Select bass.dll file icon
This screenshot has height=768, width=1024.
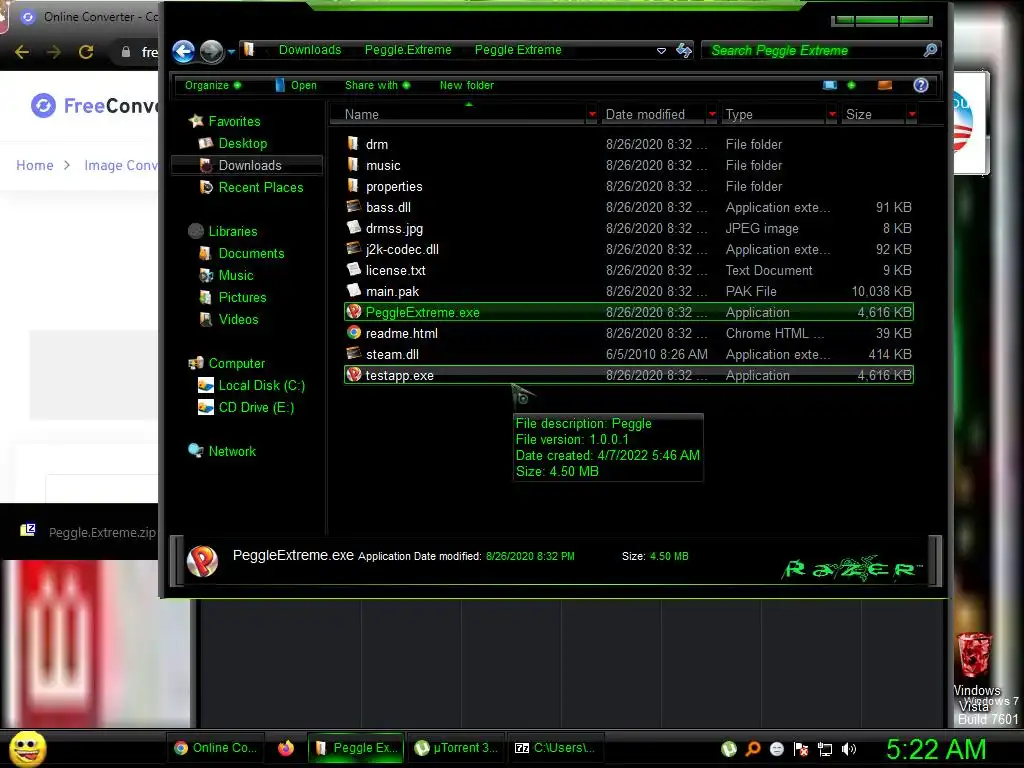pyautogui.click(x=353, y=206)
